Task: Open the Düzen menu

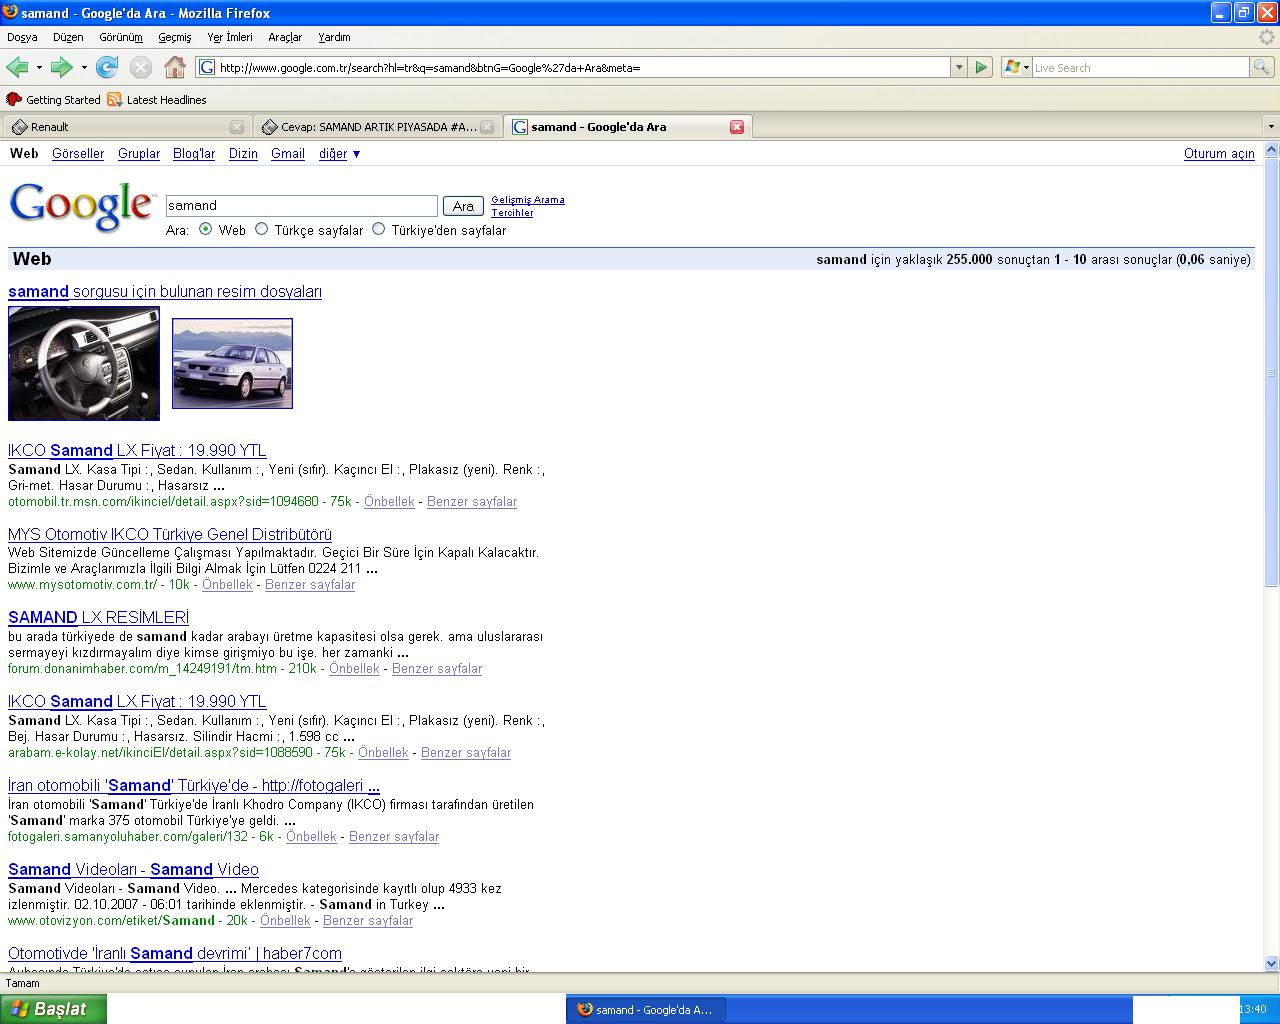Action: click(x=68, y=37)
